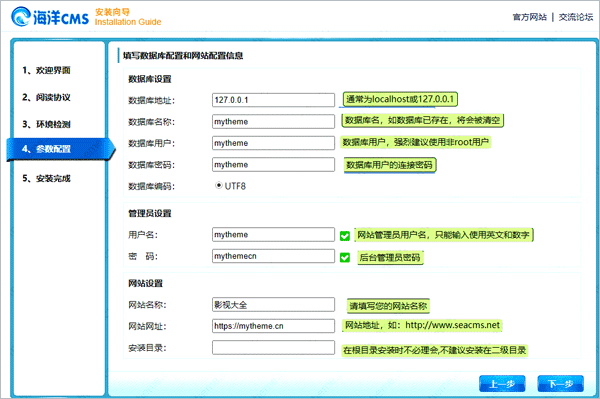Image resolution: width=600 pixels, height=399 pixels.
Task: Focus the admin 密码 input field
Action: [x=273, y=256]
